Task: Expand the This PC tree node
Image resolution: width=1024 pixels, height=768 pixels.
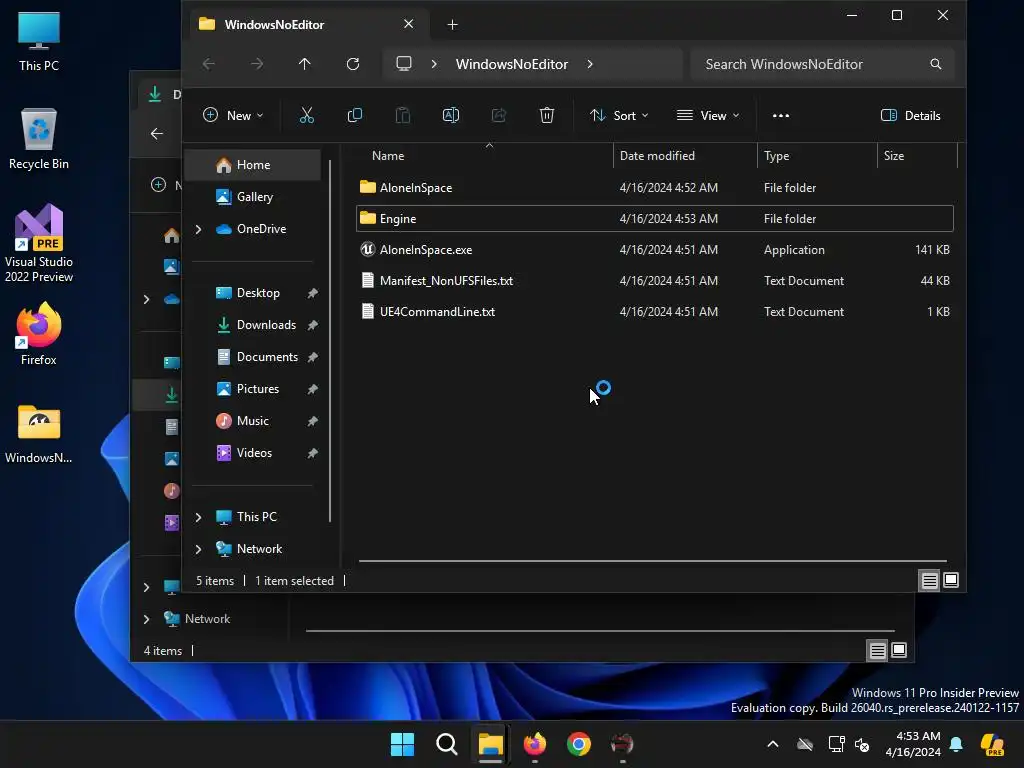Action: click(x=199, y=517)
